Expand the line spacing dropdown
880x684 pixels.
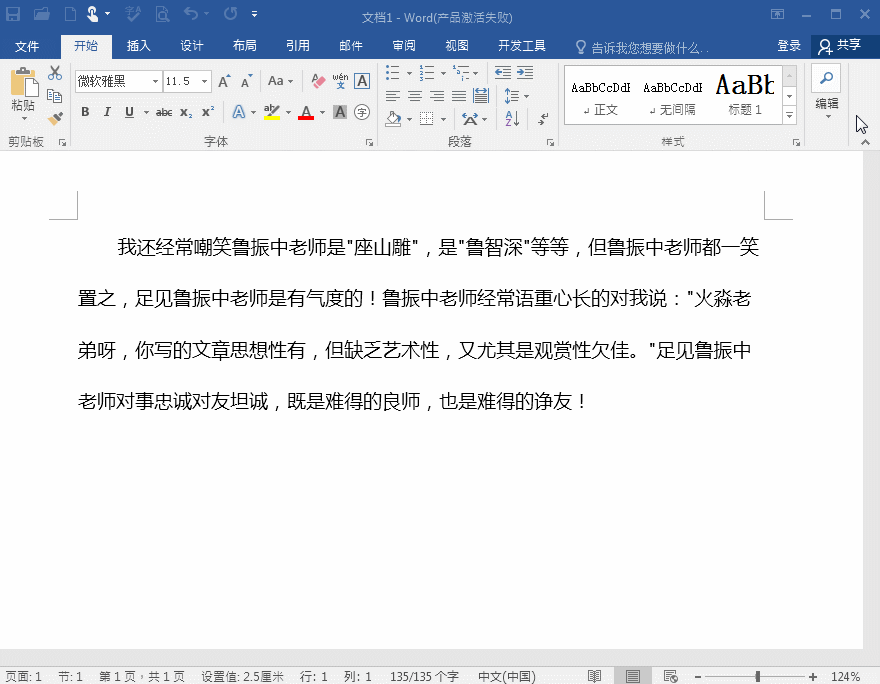click(526, 96)
